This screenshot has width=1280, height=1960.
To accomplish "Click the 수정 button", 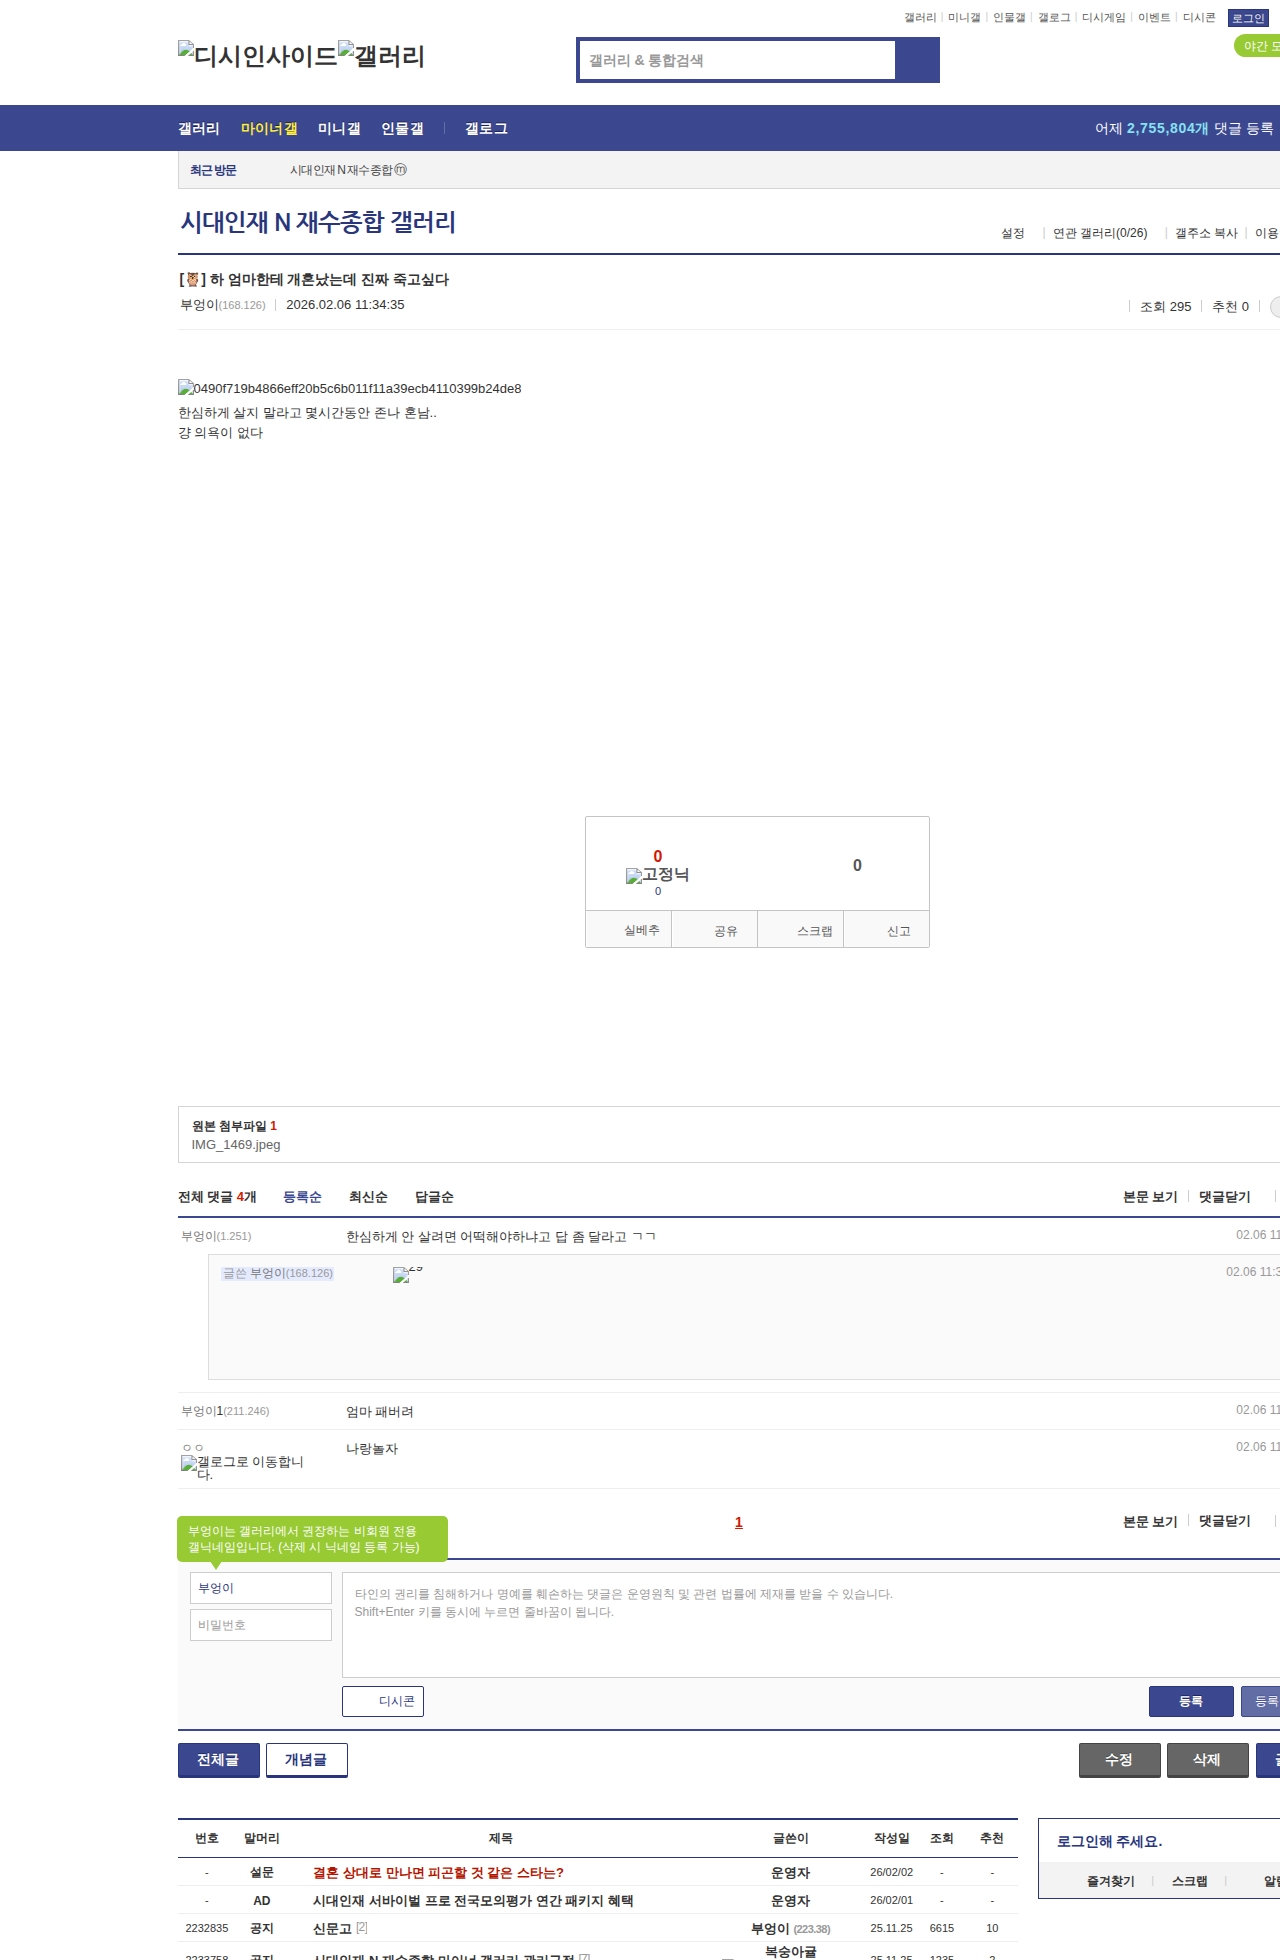I will 1120,1760.
